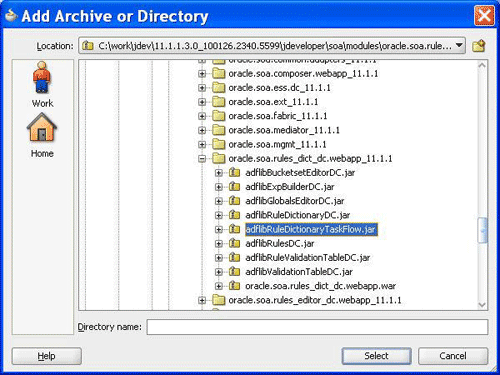The height and width of the screenshot is (375, 500).
Task: Expand adflibBucketsetEditorDC.jar archive node
Action: point(219,173)
